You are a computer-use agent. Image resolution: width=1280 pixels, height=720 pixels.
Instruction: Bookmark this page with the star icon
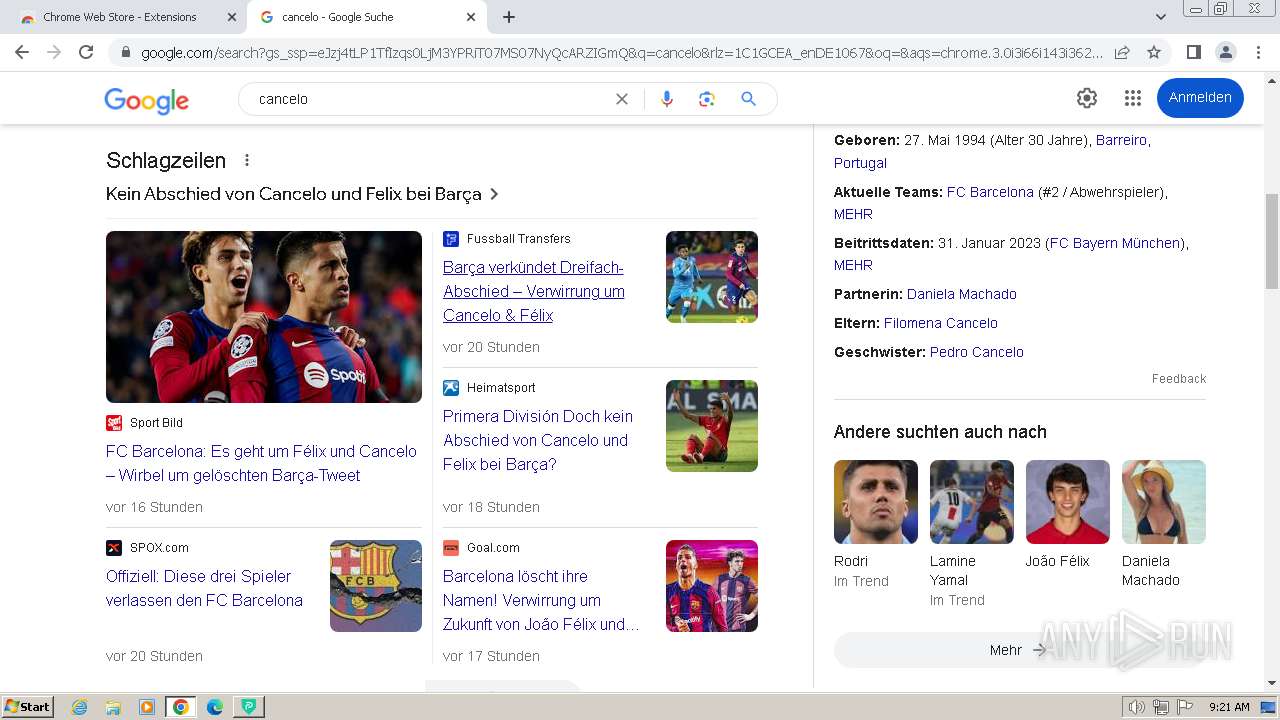pos(1154,52)
